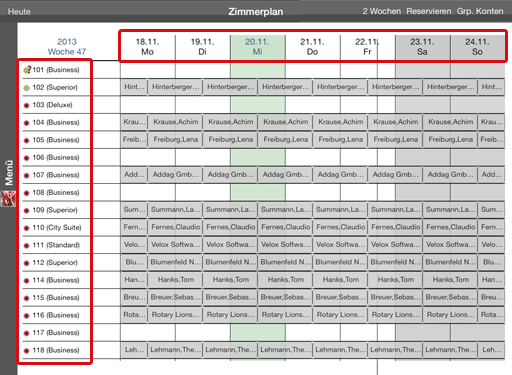The width and height of the screenshot is (512, 375).
Task: Click the red status dot of room 103 (Deluxe)
Action: [26, 105]
